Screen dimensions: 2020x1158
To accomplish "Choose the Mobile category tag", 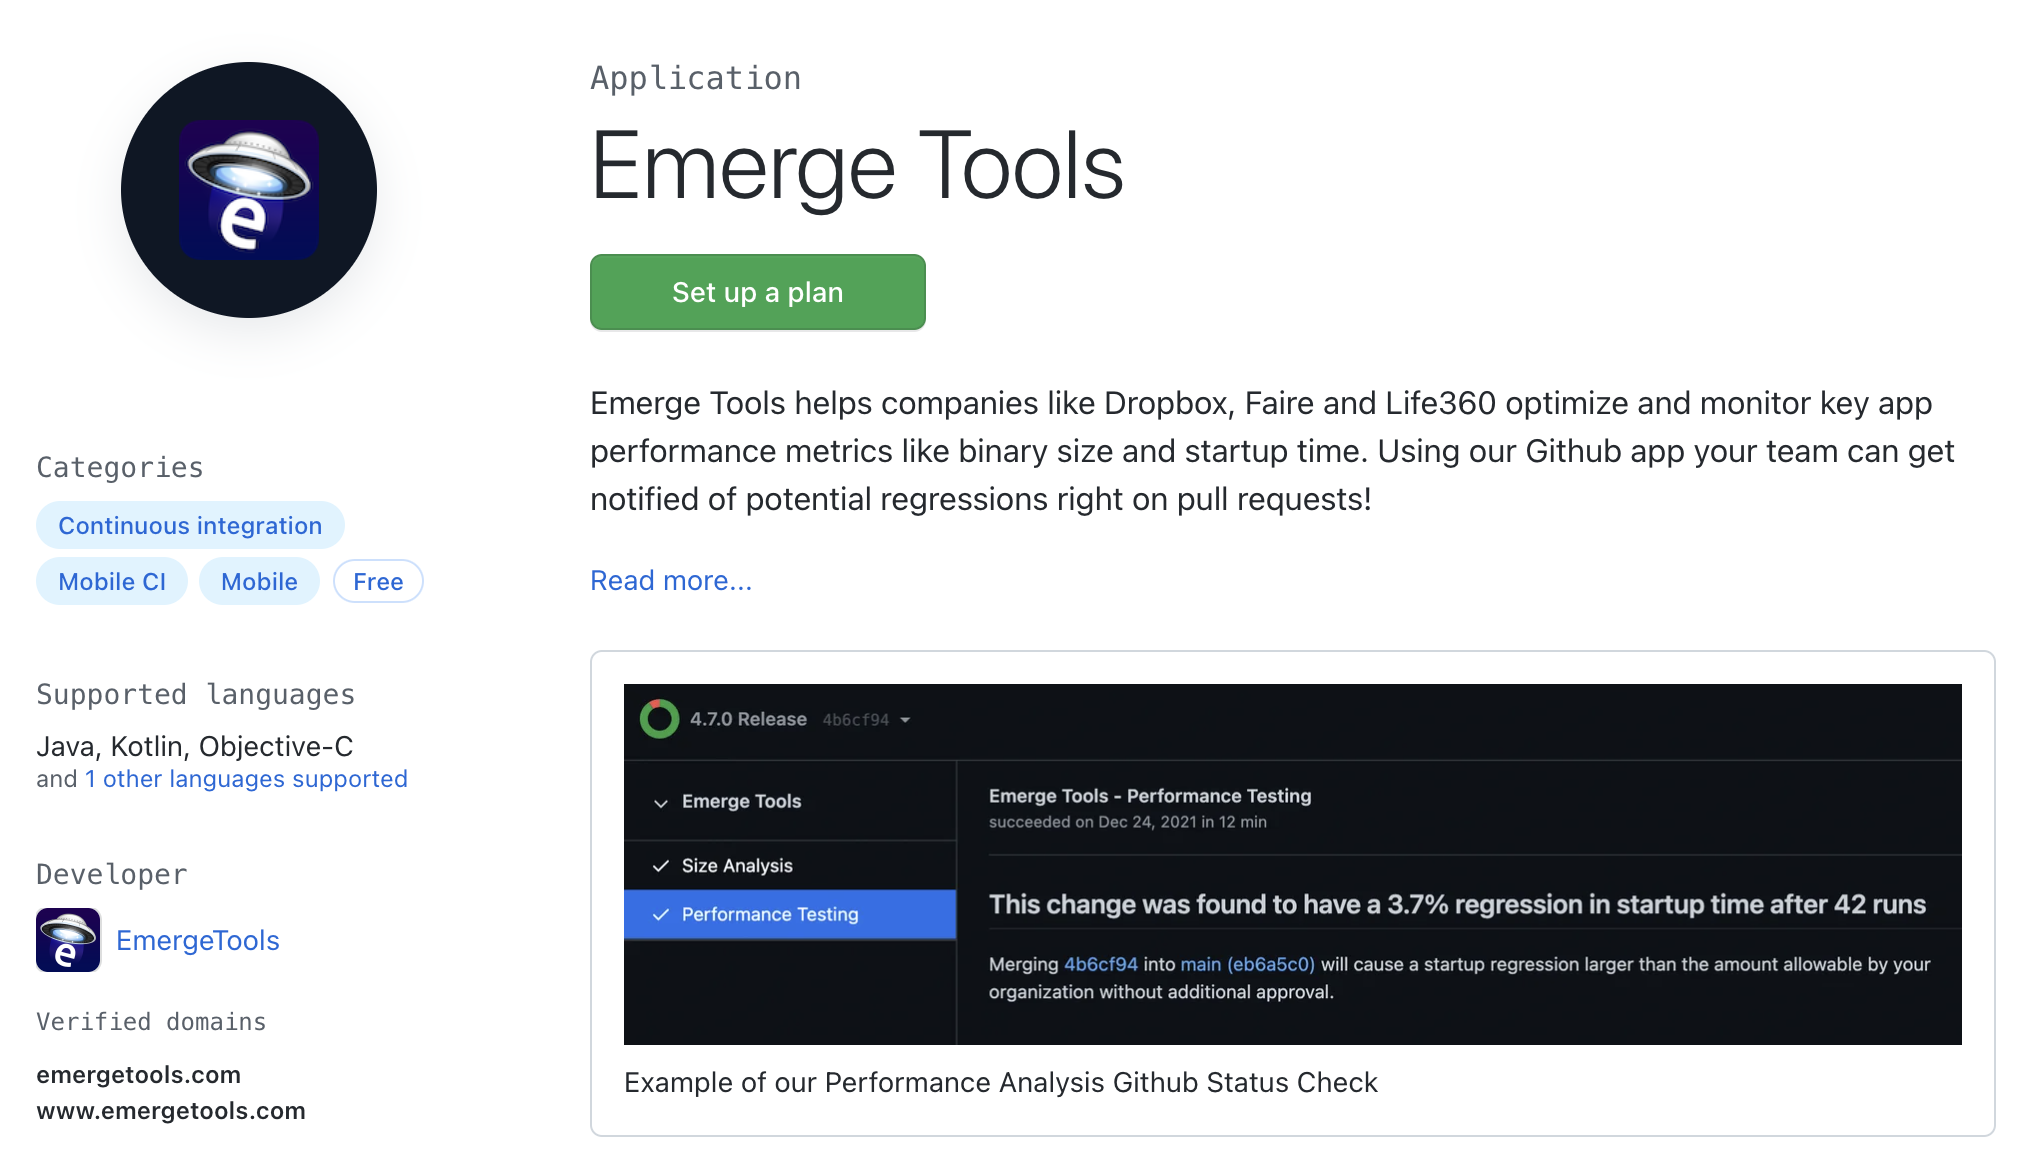I will (259, 581).
